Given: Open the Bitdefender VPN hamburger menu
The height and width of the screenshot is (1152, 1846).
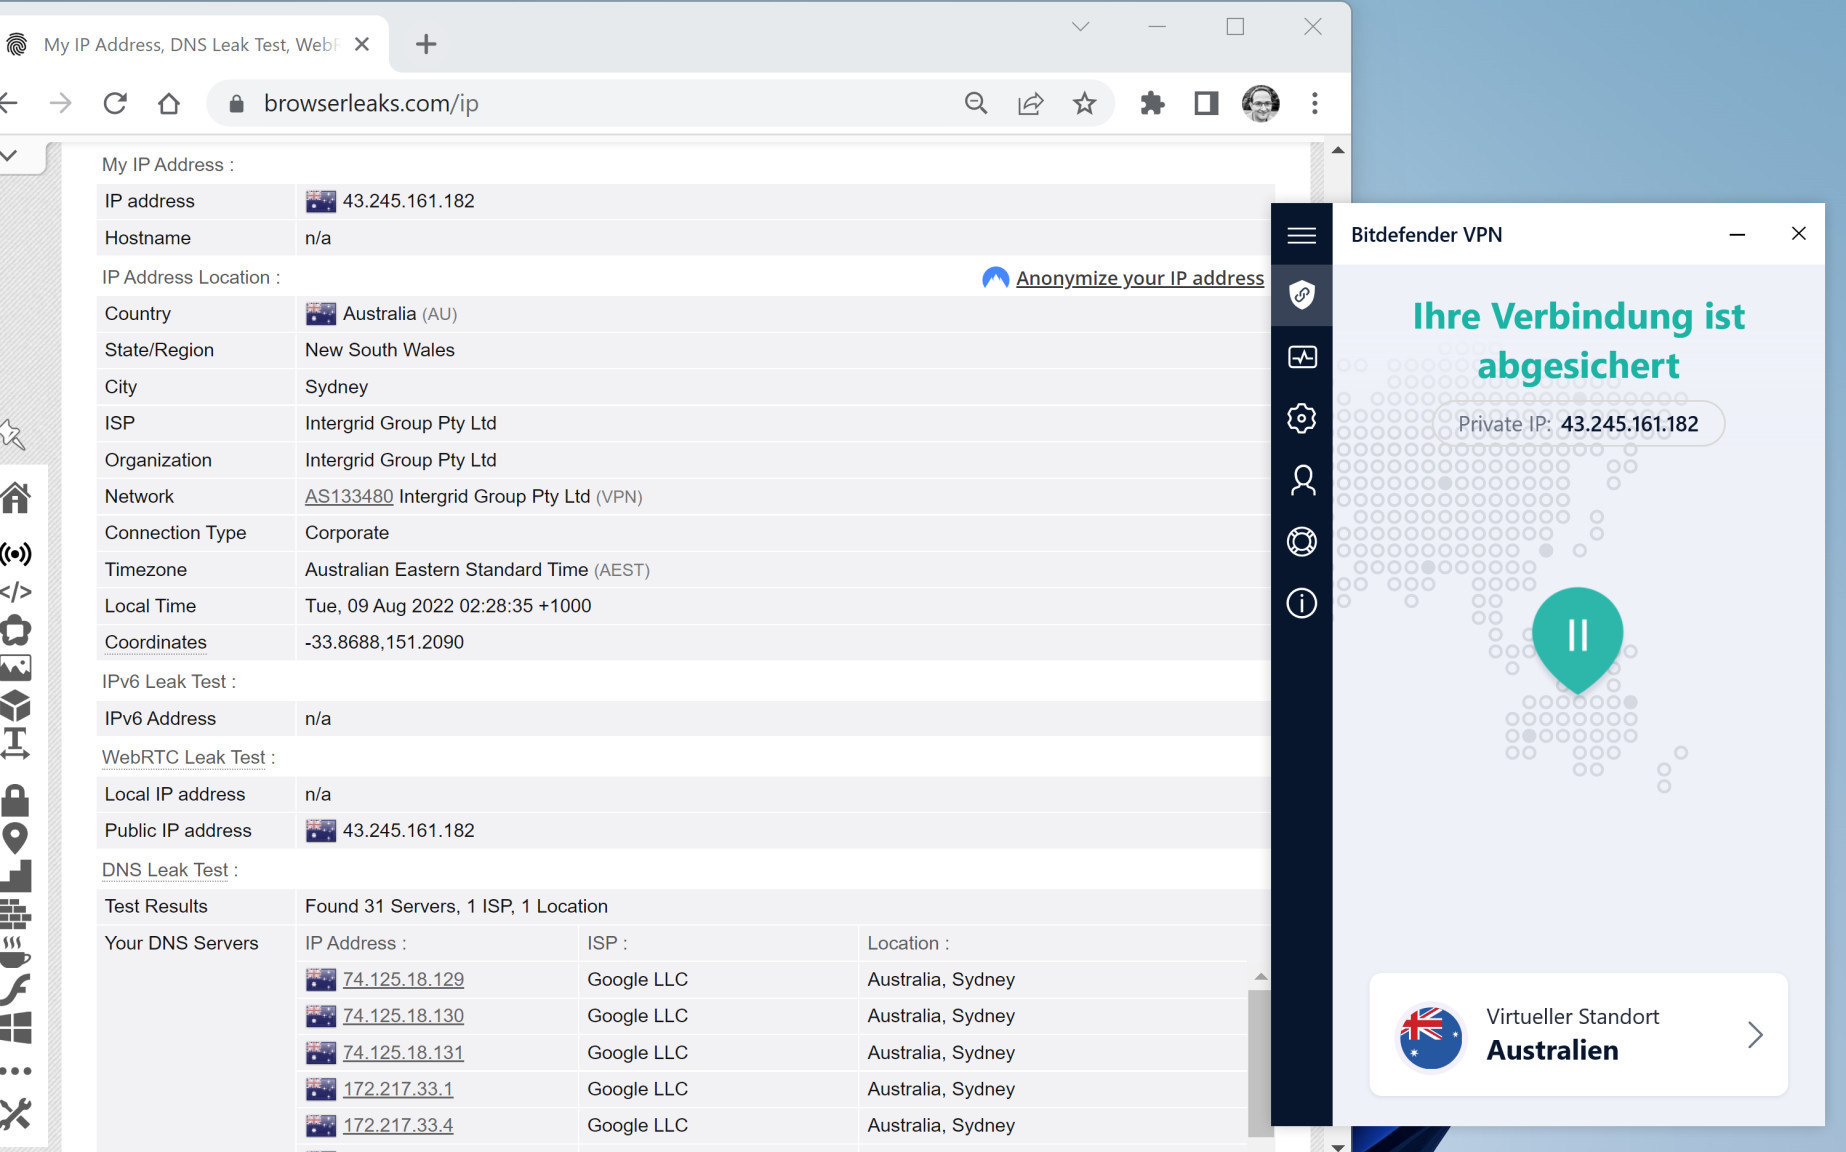Looking at the screenshot, I should coord(1301,235).
